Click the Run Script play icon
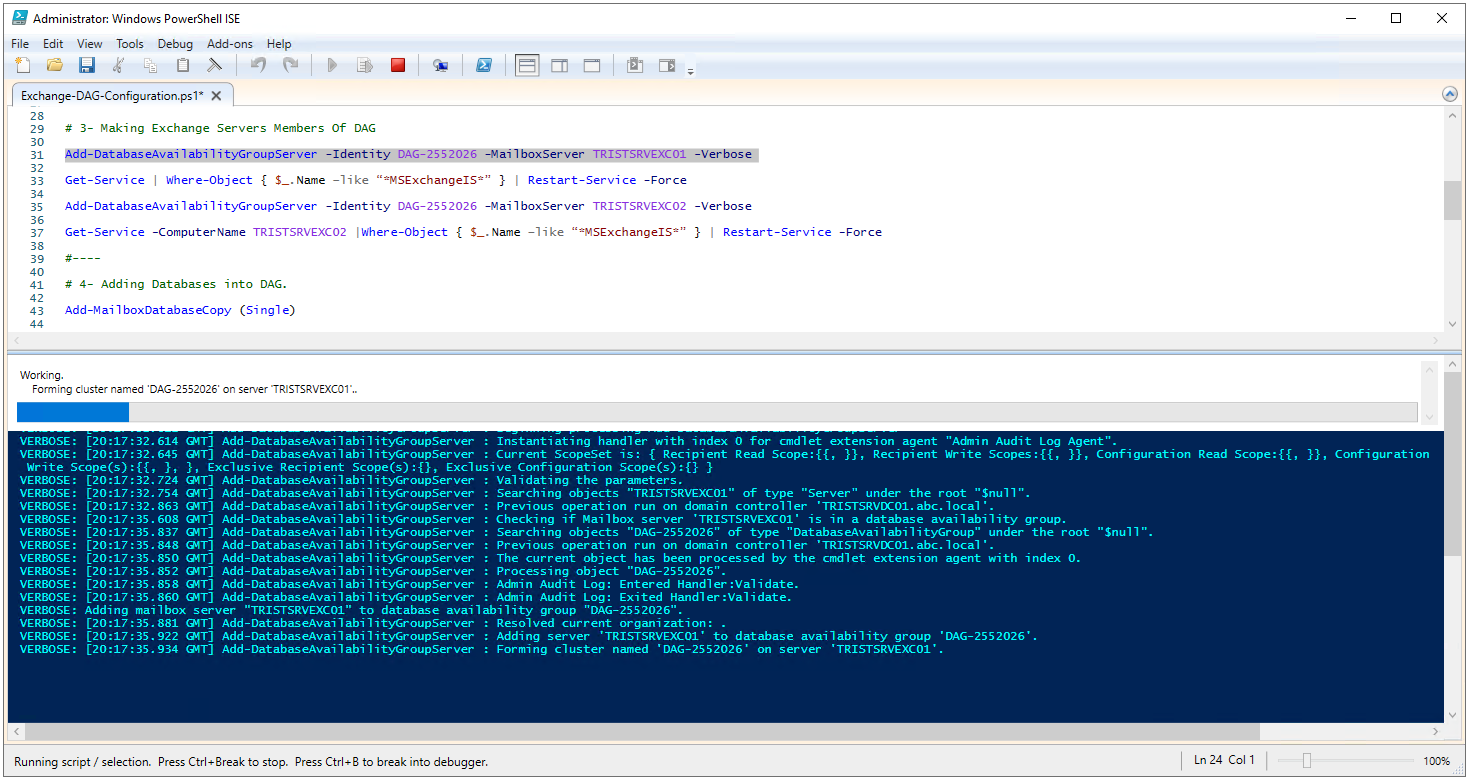Viewport: 1468px width, 778px height. coord(333,65)
